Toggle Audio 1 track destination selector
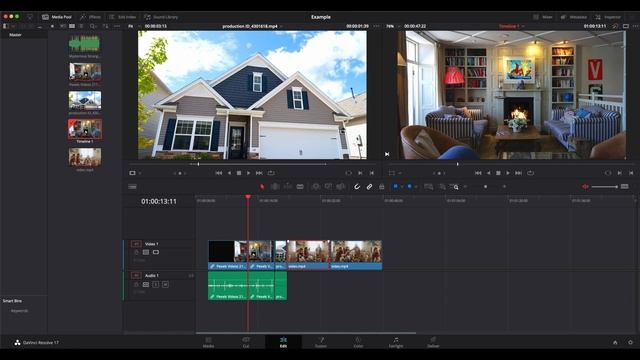Screen dimensions: 640x360 pos(136,276)
